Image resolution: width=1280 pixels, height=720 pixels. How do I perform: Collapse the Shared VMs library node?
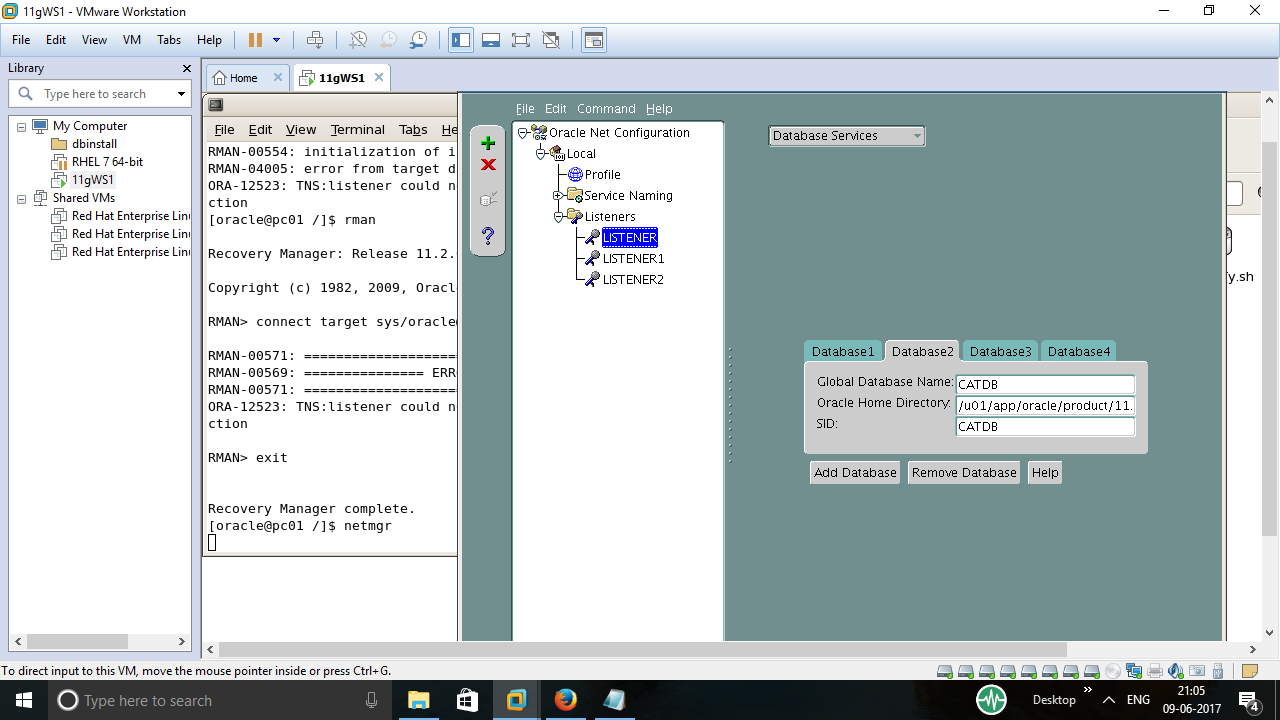click(22, 198)
